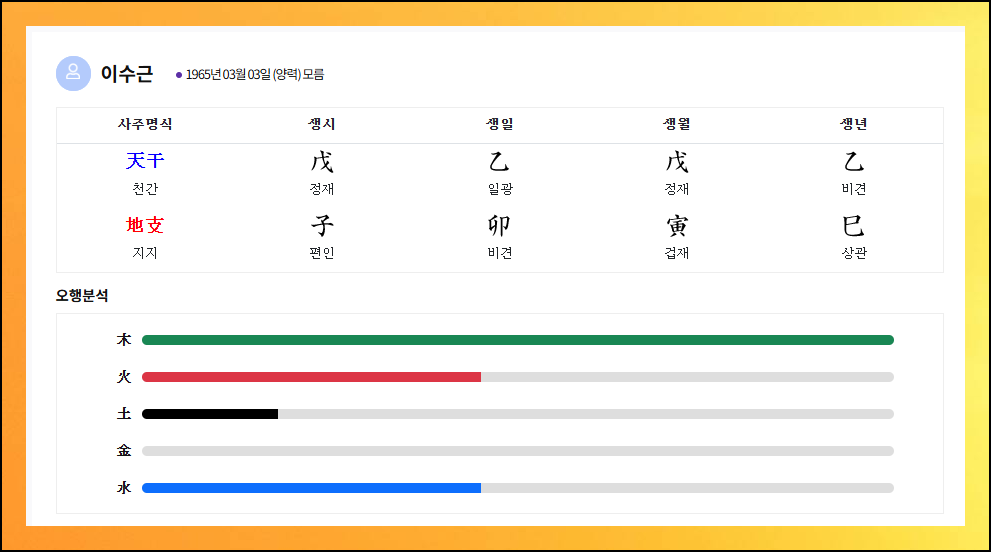Screen dimensions: 991x552
Task: Click the blue 水 element bar
Action: coord(311,488)
